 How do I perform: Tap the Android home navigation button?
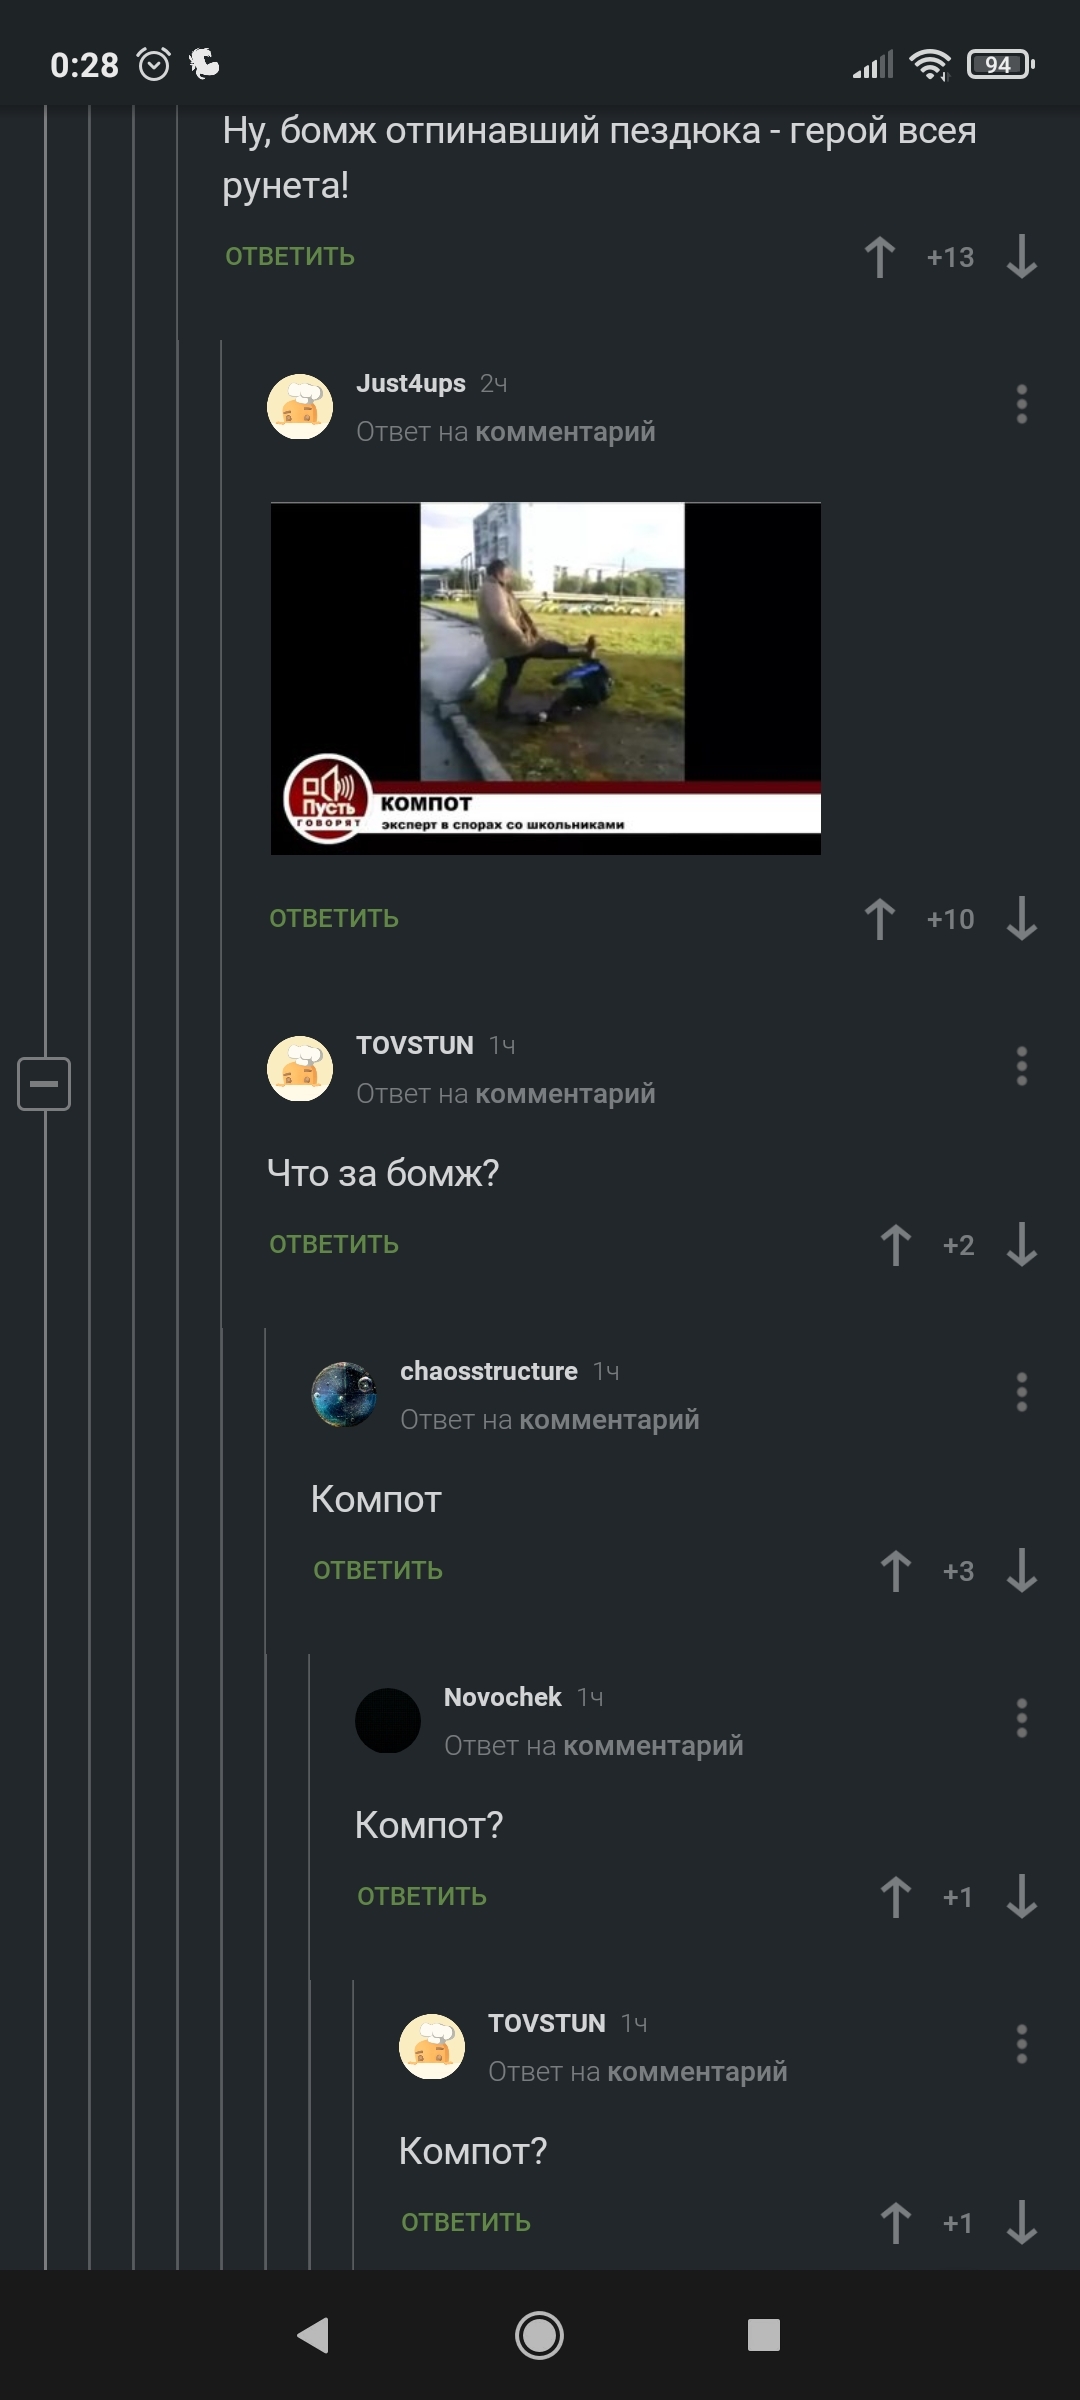pyautogui.click(x=540, y=2336)
